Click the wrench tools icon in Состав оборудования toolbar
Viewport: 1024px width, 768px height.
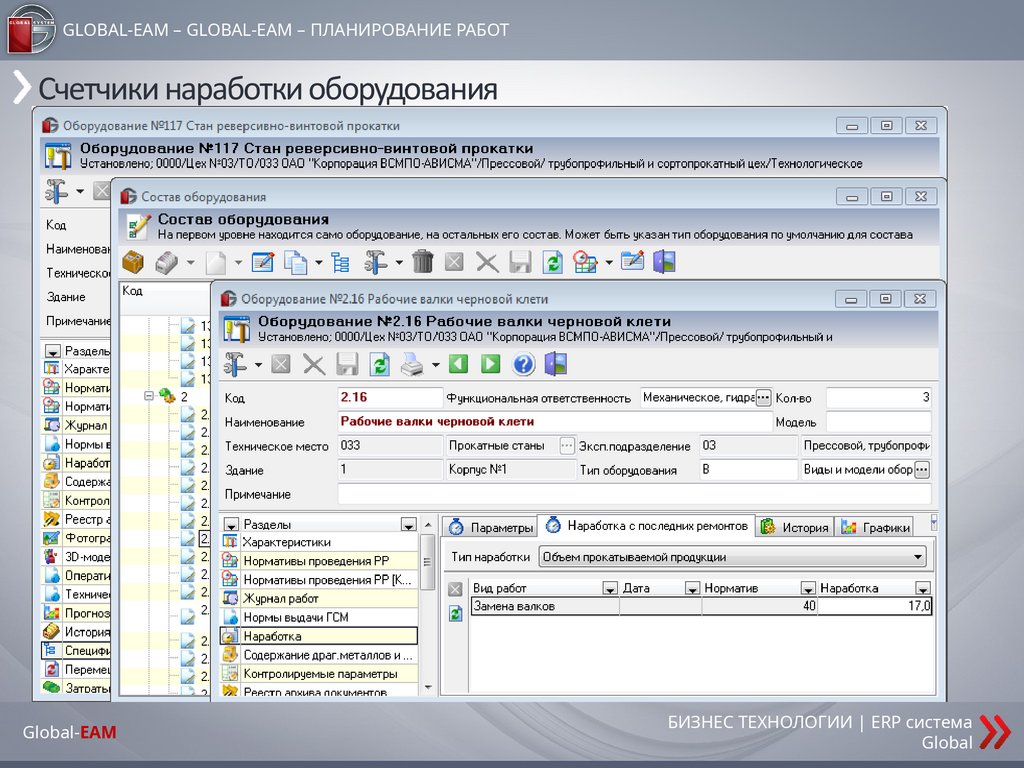[376, 263]
